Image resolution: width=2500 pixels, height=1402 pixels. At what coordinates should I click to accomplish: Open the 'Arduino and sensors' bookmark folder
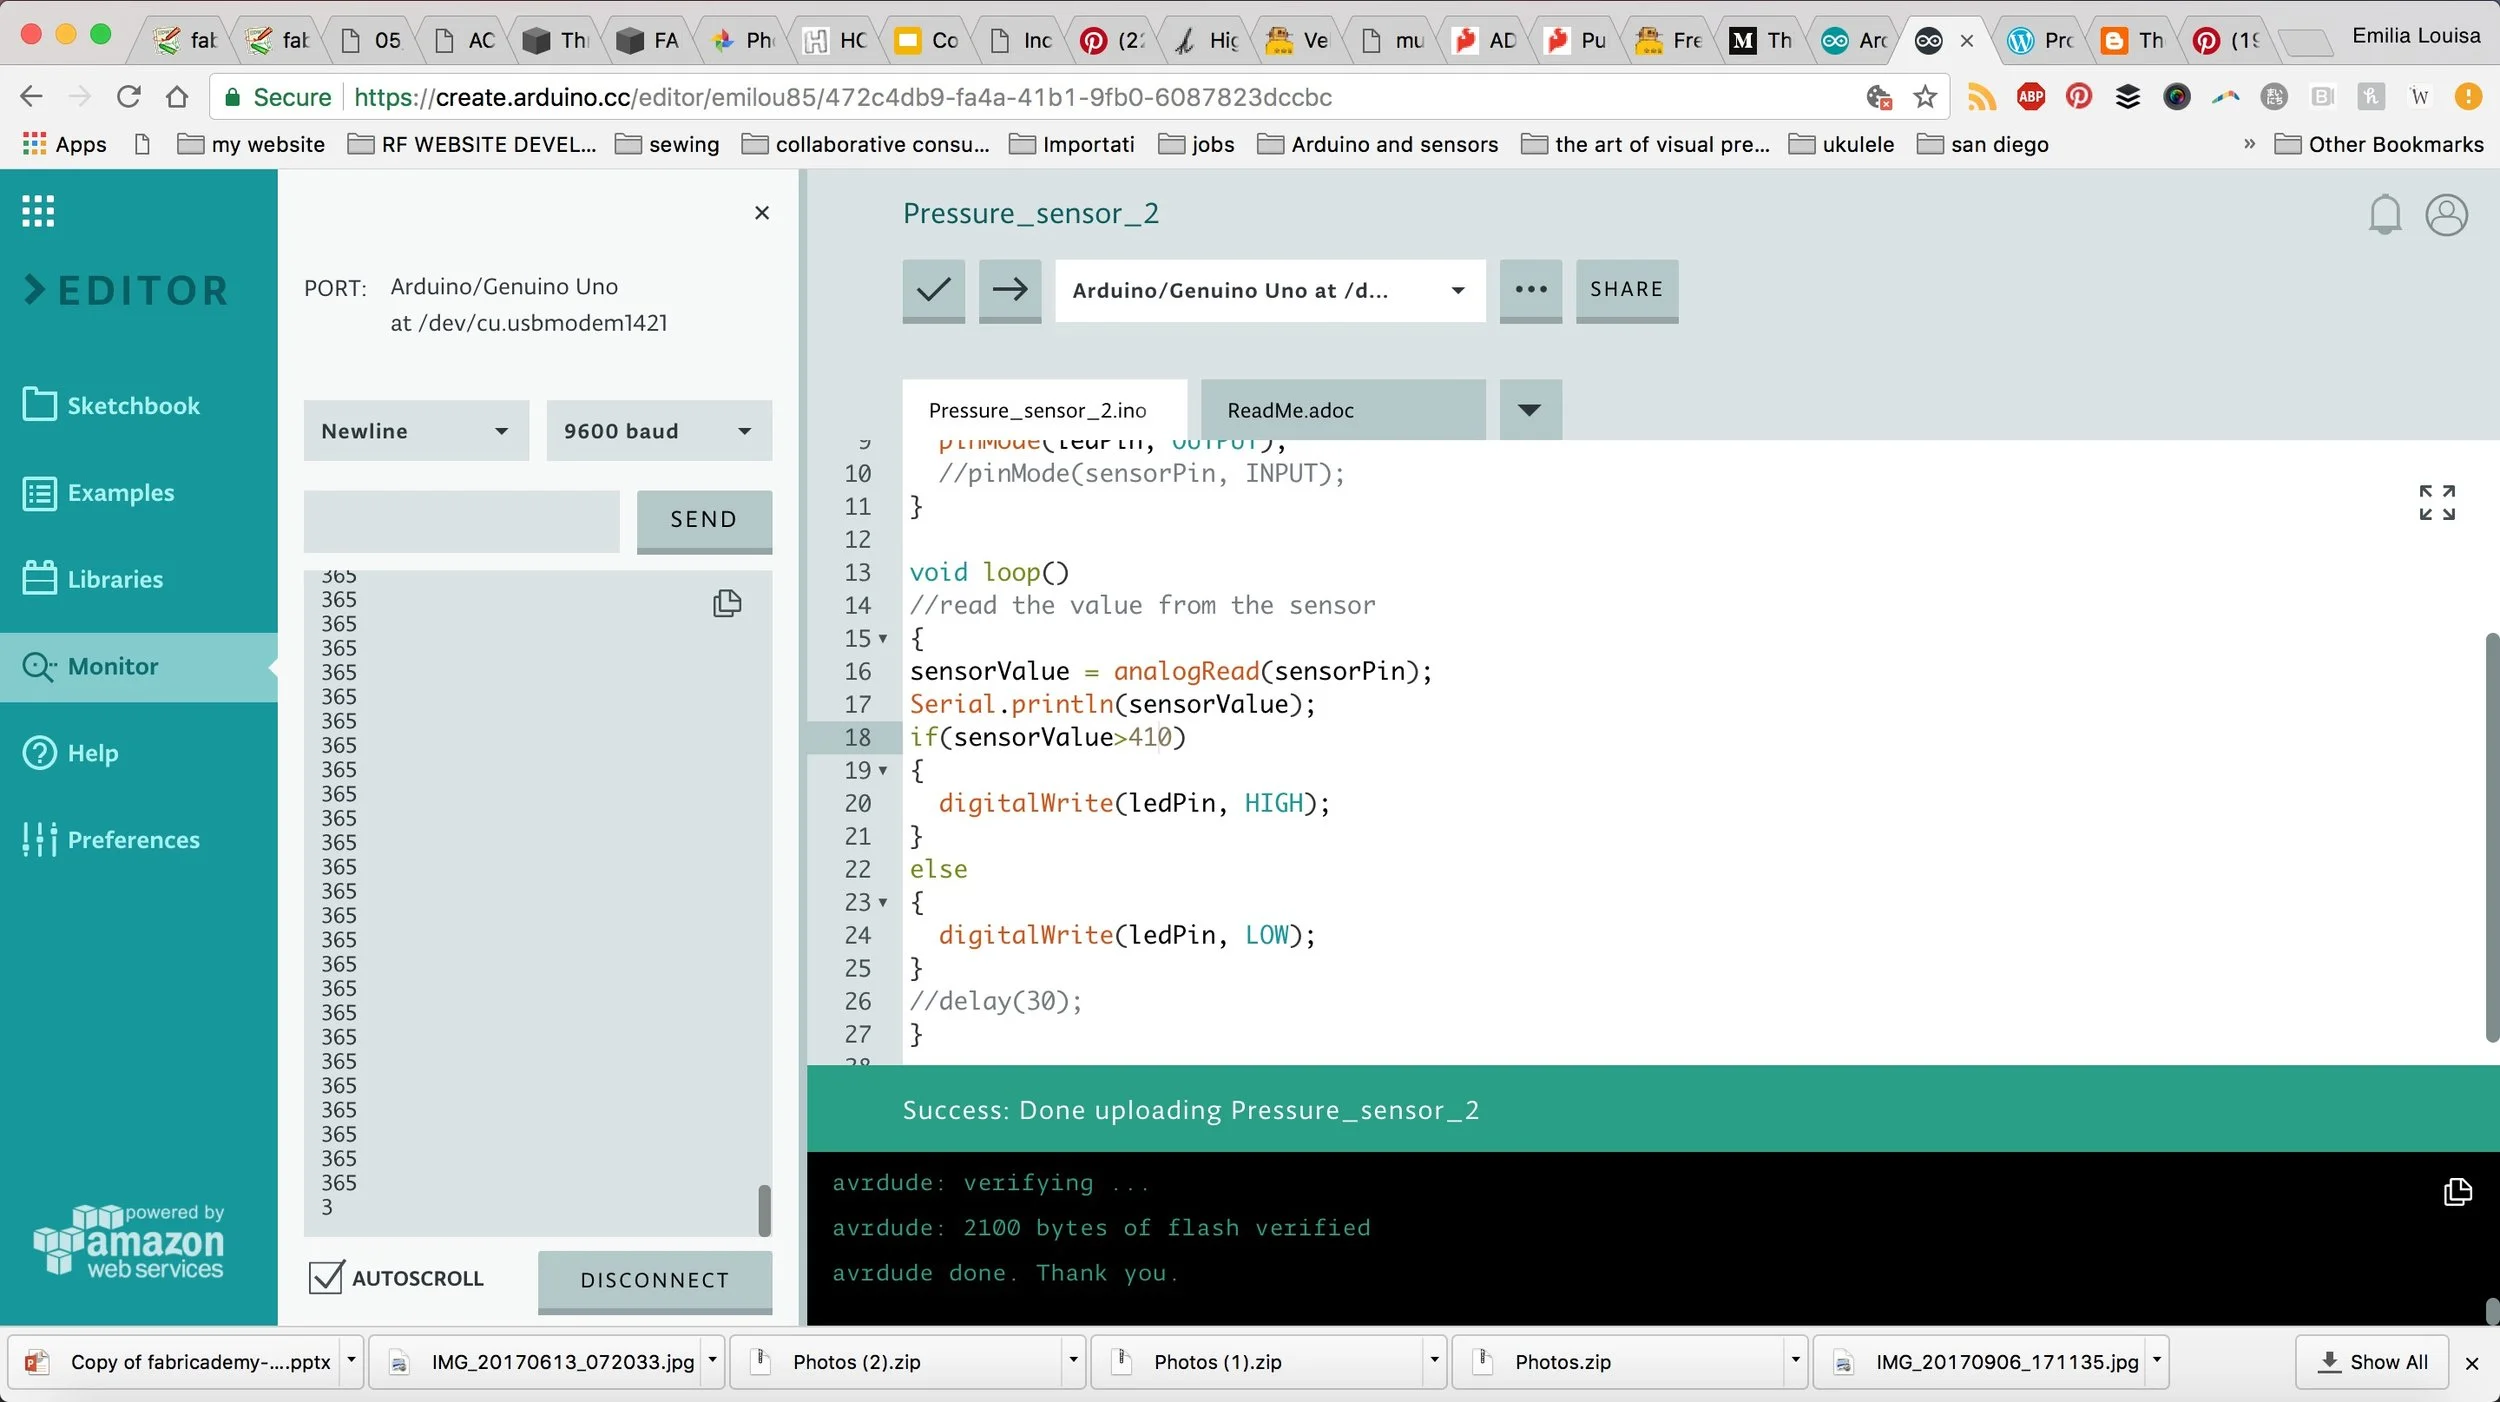pyautogui.click(x=1378, y=144)
